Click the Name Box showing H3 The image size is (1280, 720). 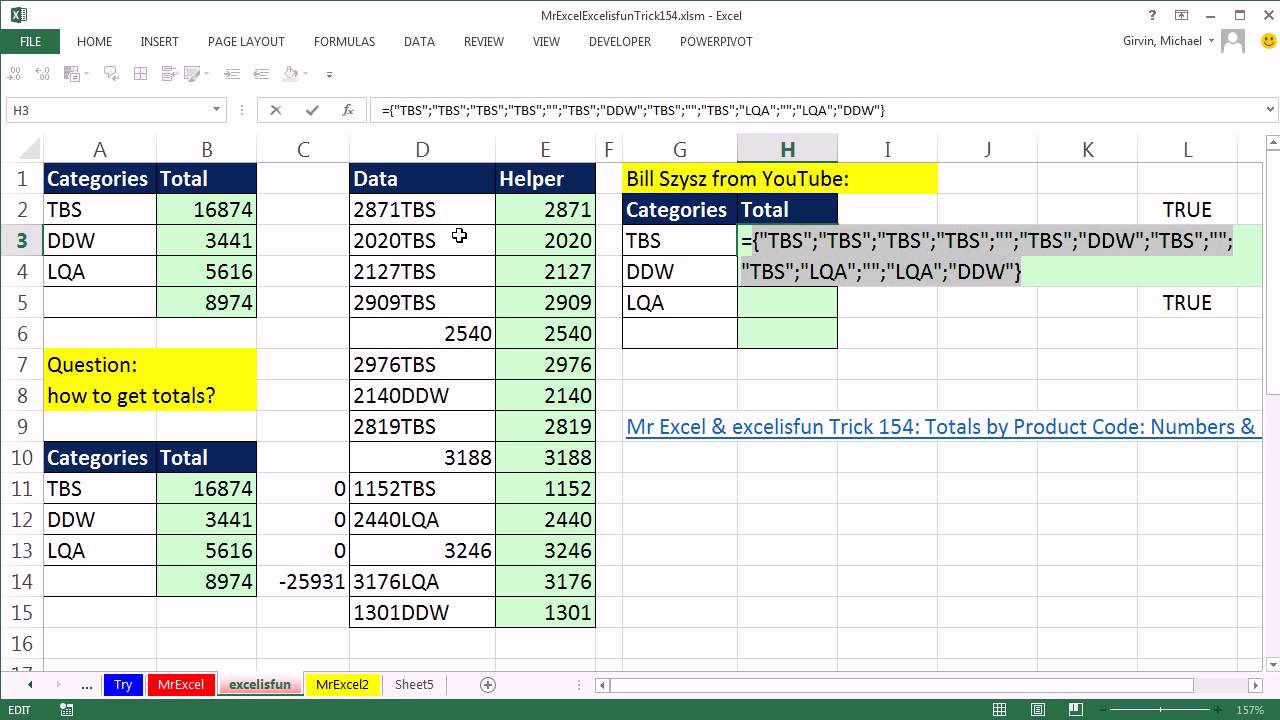point(110,110)
